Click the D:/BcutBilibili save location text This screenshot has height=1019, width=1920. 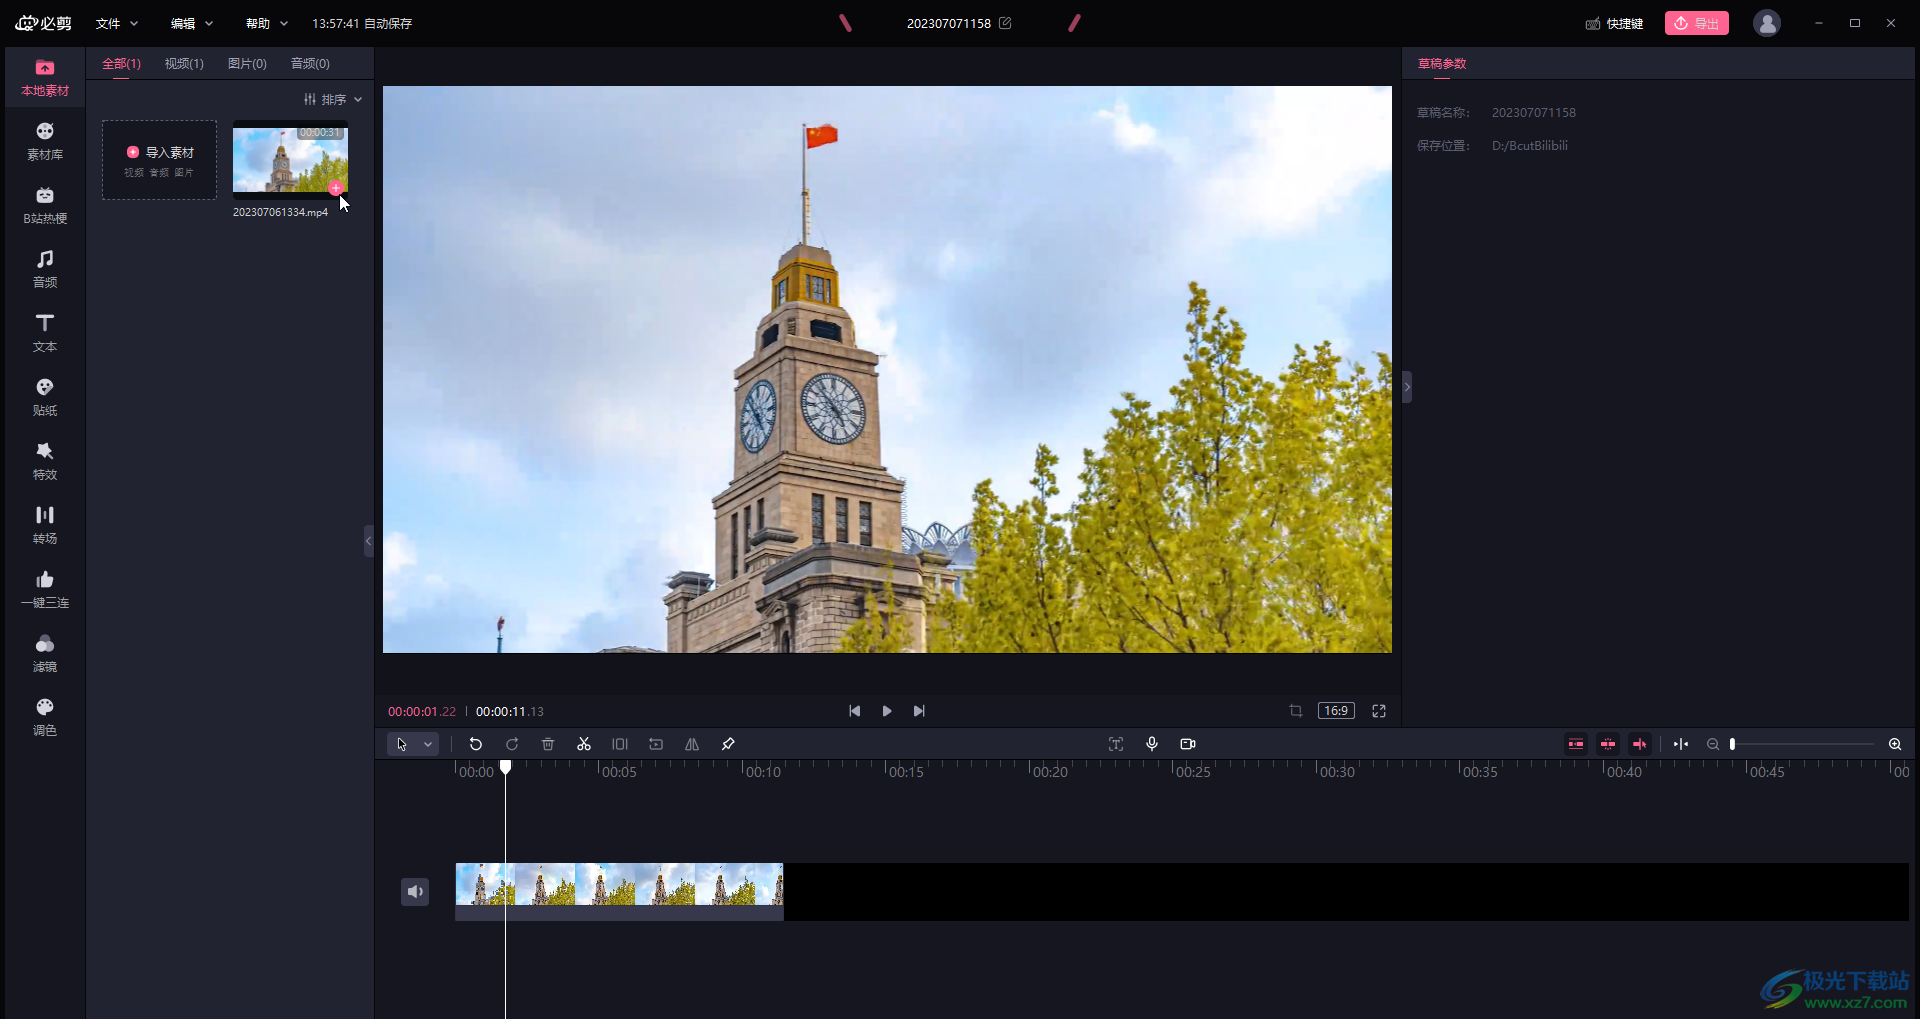tap(1530, 146)
